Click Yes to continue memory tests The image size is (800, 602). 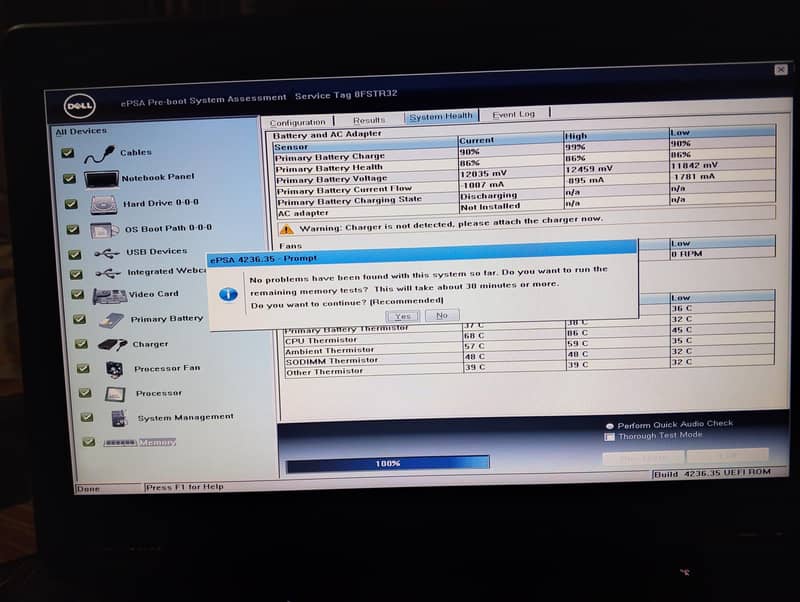(x=403, y=316)
